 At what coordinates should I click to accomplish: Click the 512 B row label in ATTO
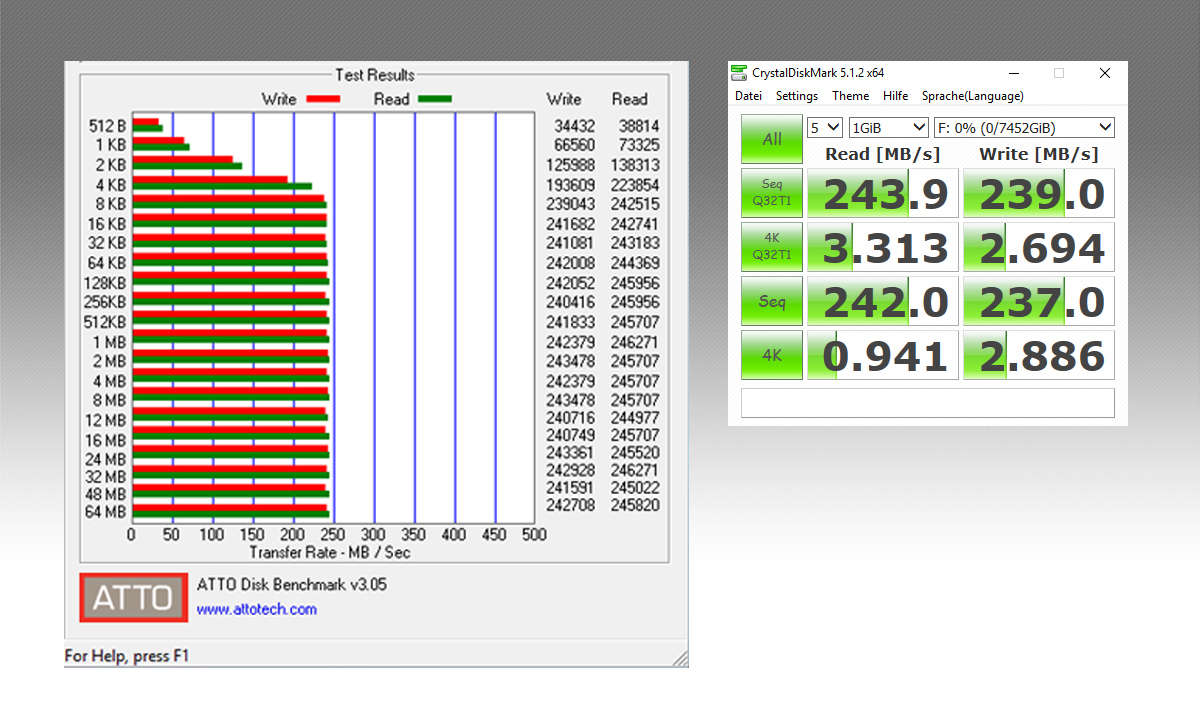coord(107,126)
